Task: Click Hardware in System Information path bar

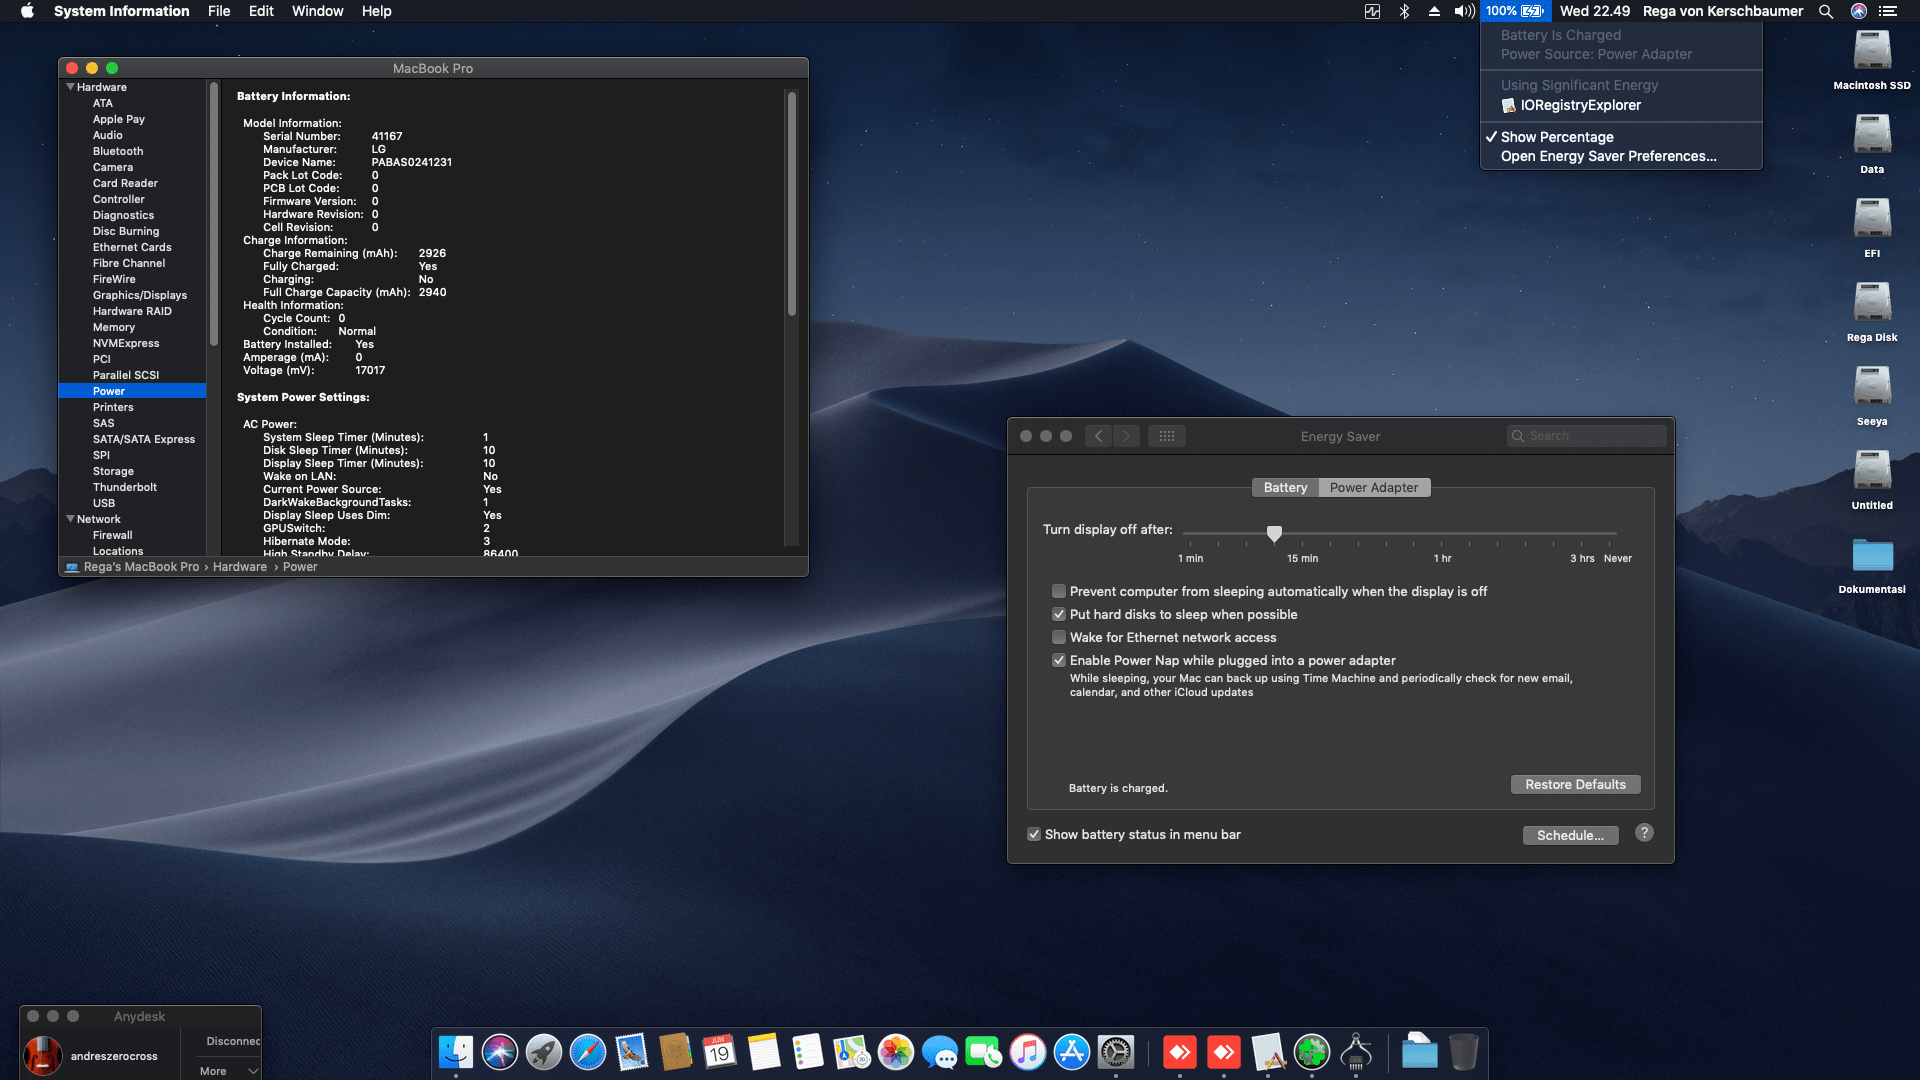Action: pyautogui.click(x=240, y=567)
